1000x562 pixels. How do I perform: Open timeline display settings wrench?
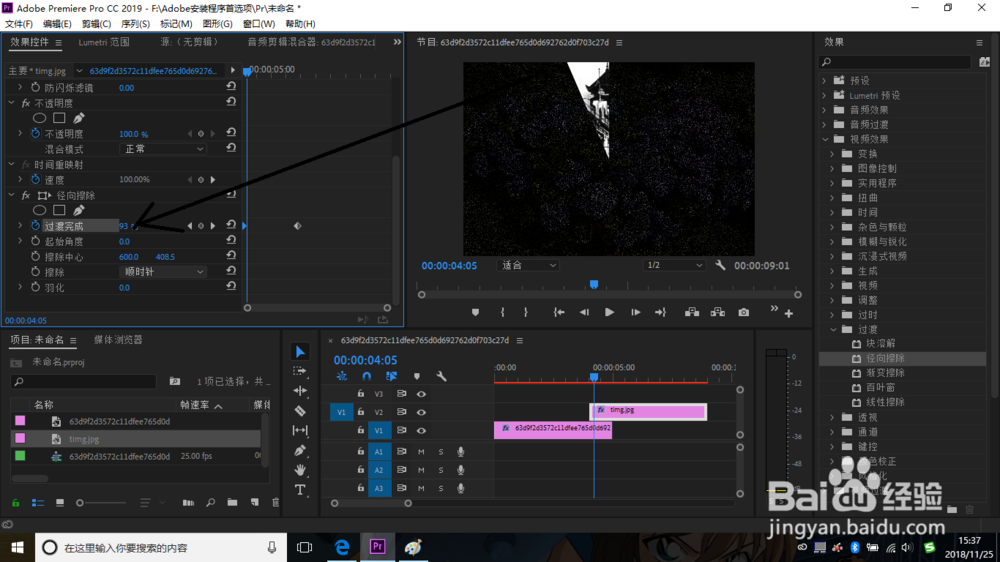click(441, 377)
